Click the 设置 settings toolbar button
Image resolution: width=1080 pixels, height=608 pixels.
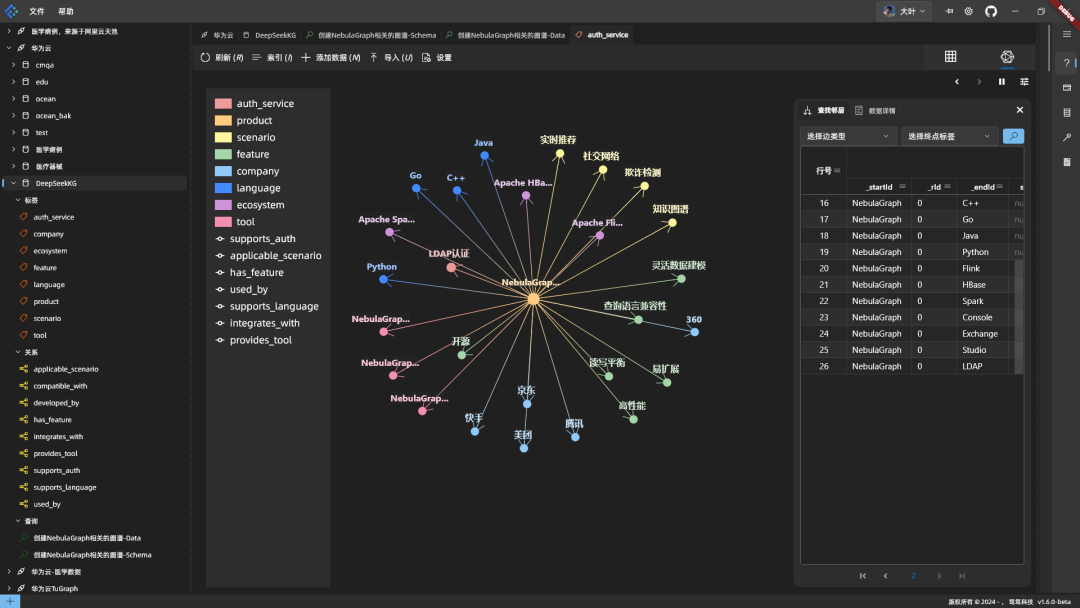[x=437, y=58]
